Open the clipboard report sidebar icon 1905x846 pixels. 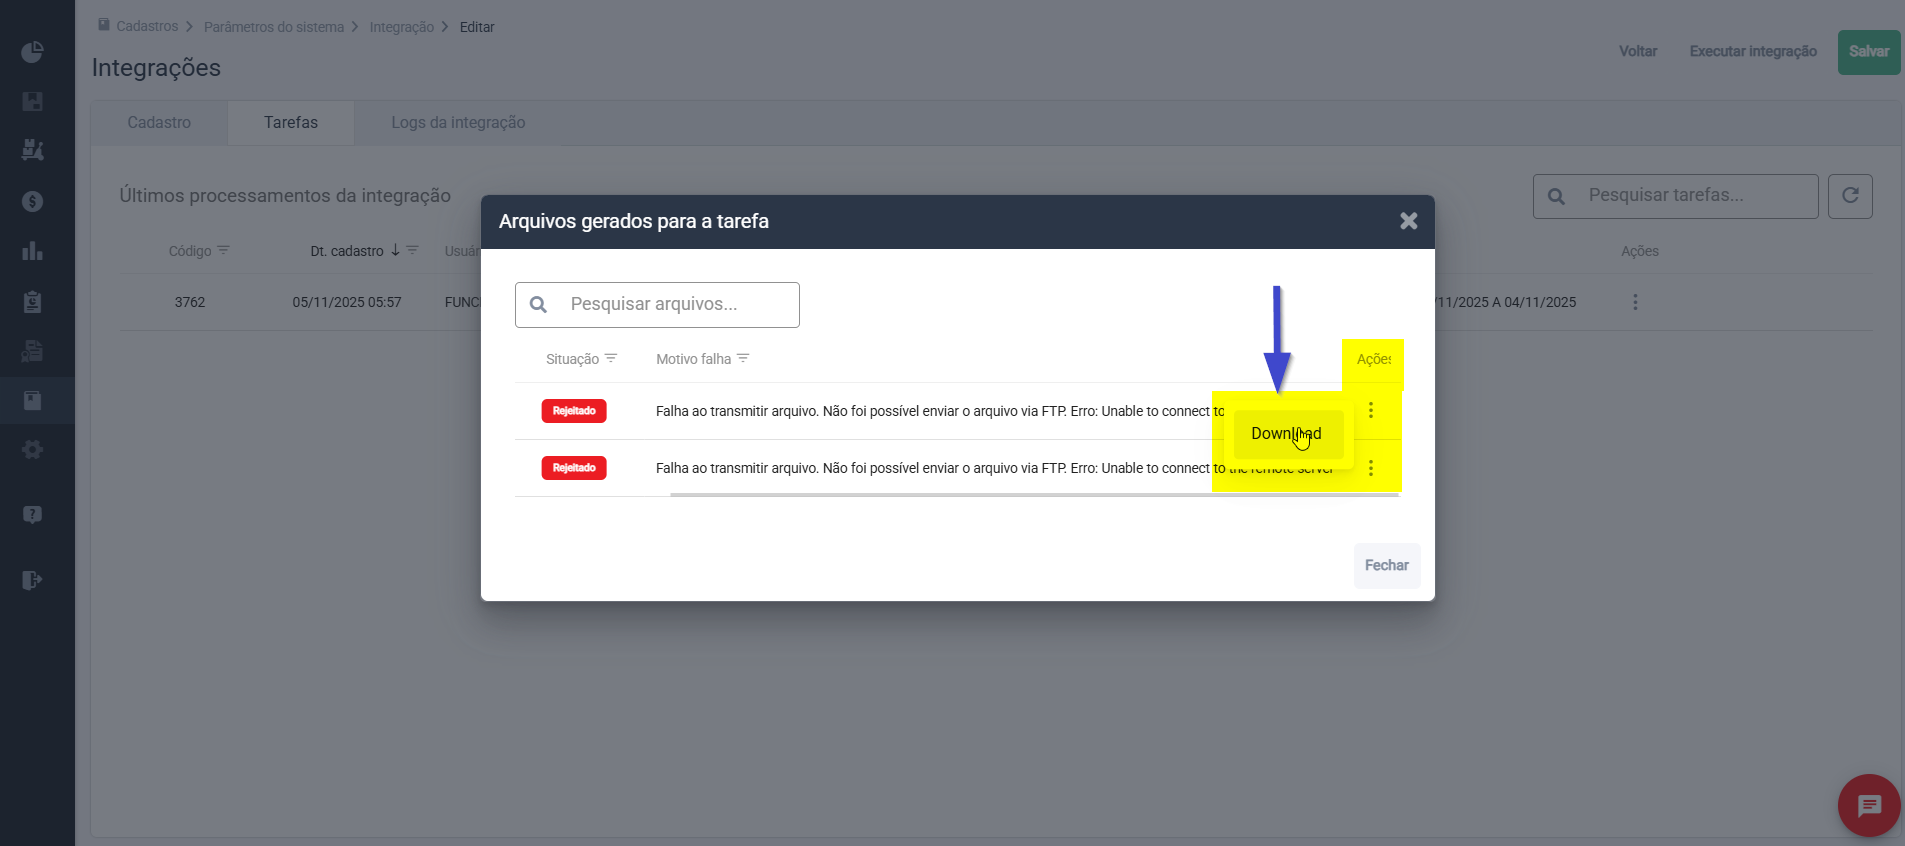pos(32,301)
